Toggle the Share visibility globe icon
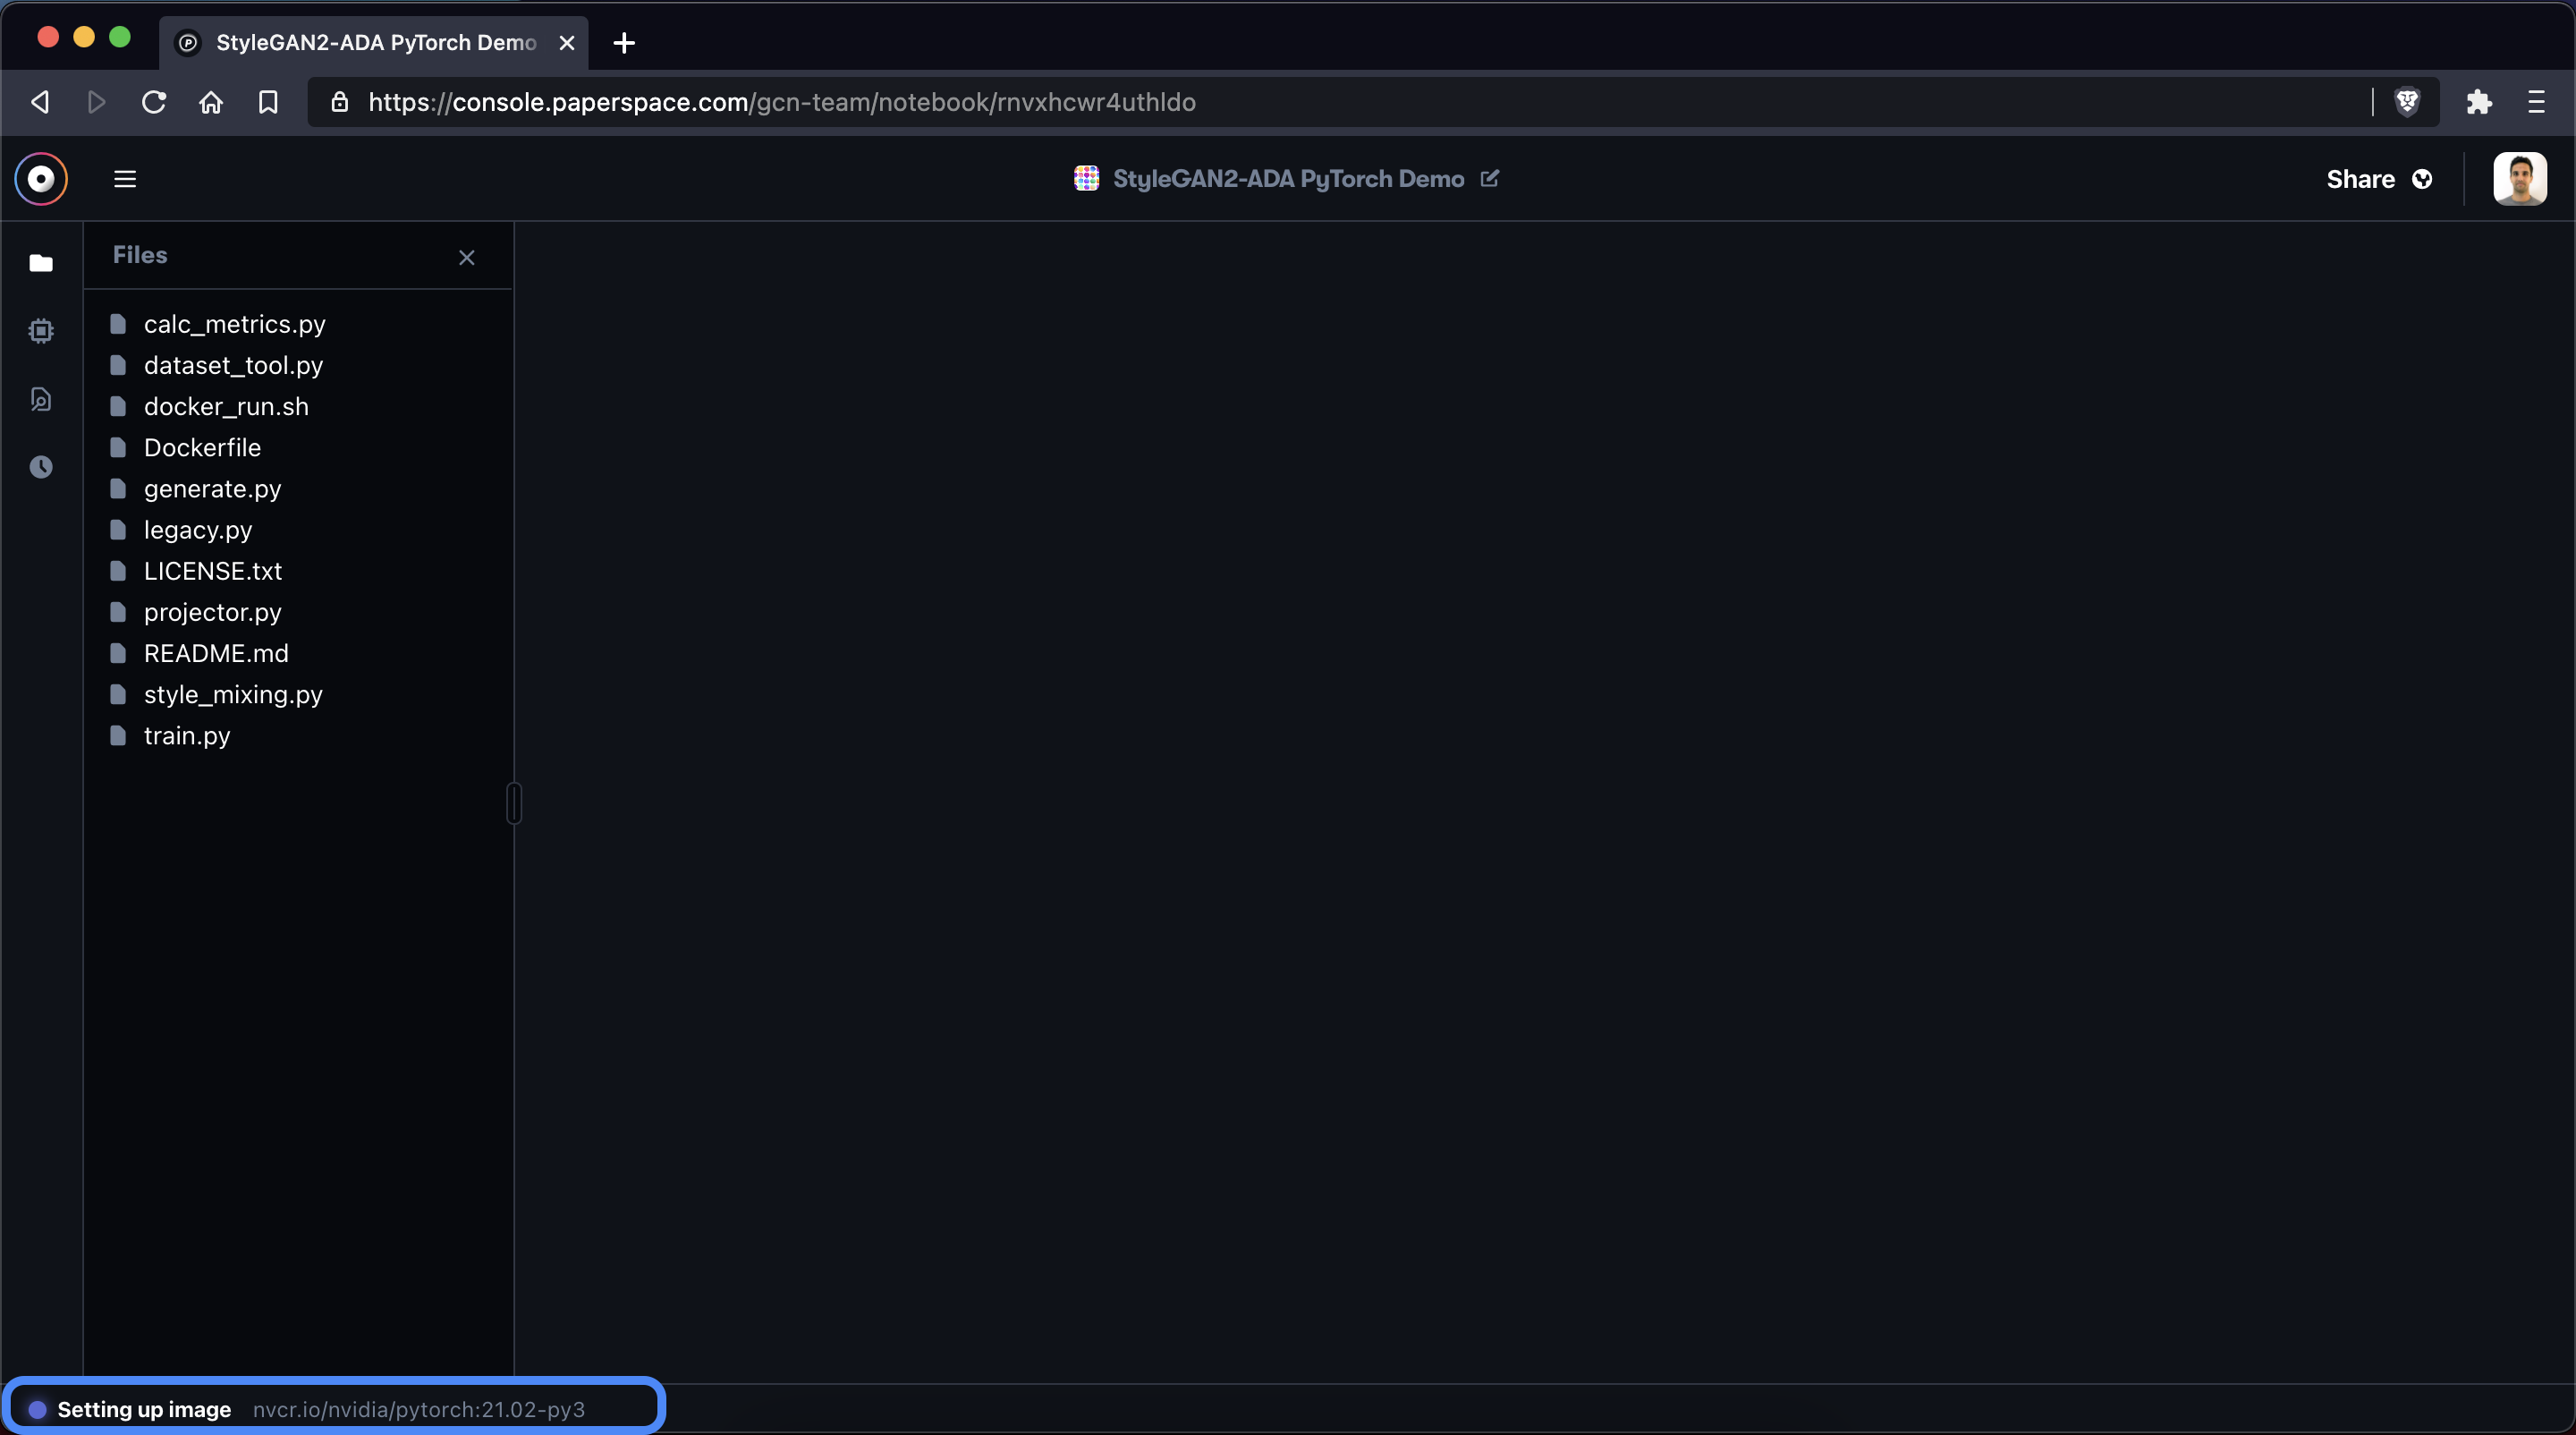Image resolution: width=2576 pixels, height=1435 pixels. pyautogui.click(x=2424, y=179)
